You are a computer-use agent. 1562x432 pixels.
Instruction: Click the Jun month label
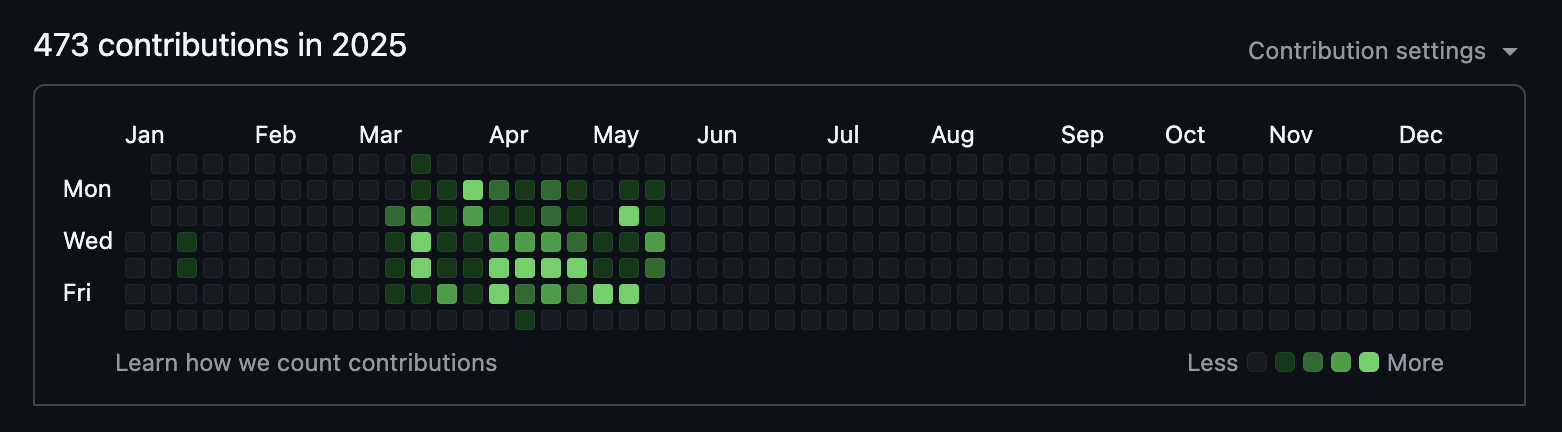coord(717,135)
